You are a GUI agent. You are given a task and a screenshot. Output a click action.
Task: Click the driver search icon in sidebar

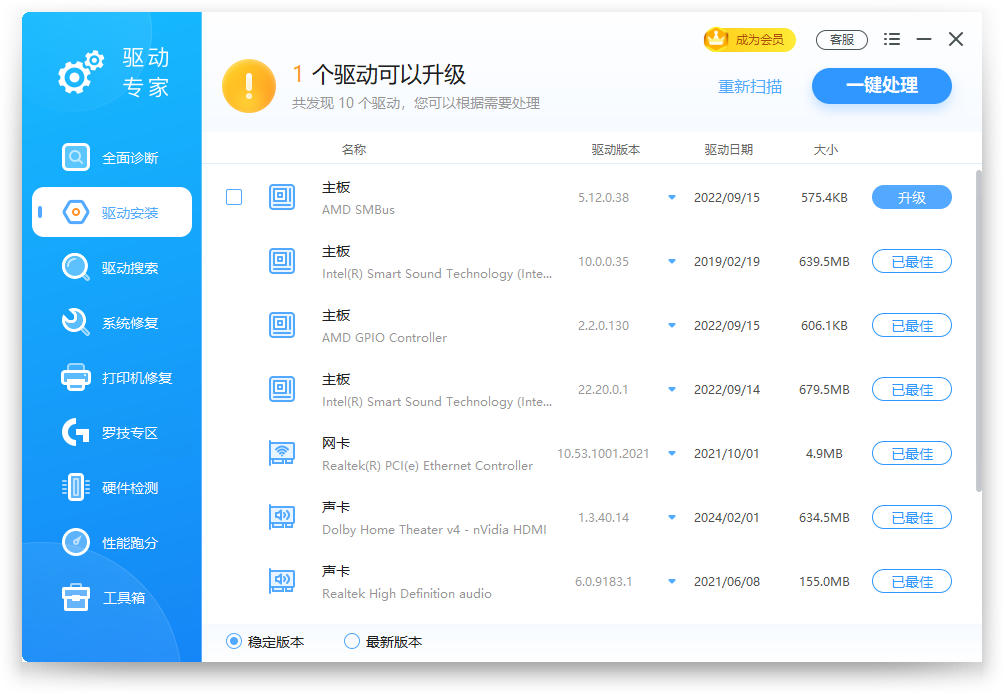coord(76,268)
